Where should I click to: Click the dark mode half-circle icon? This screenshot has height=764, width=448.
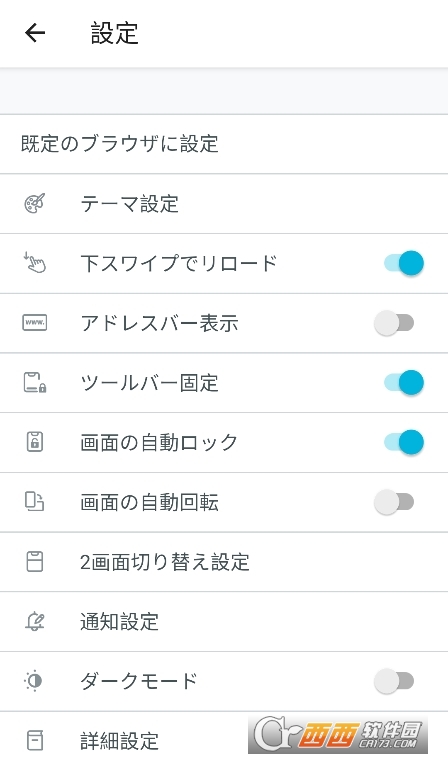point(34,681)
